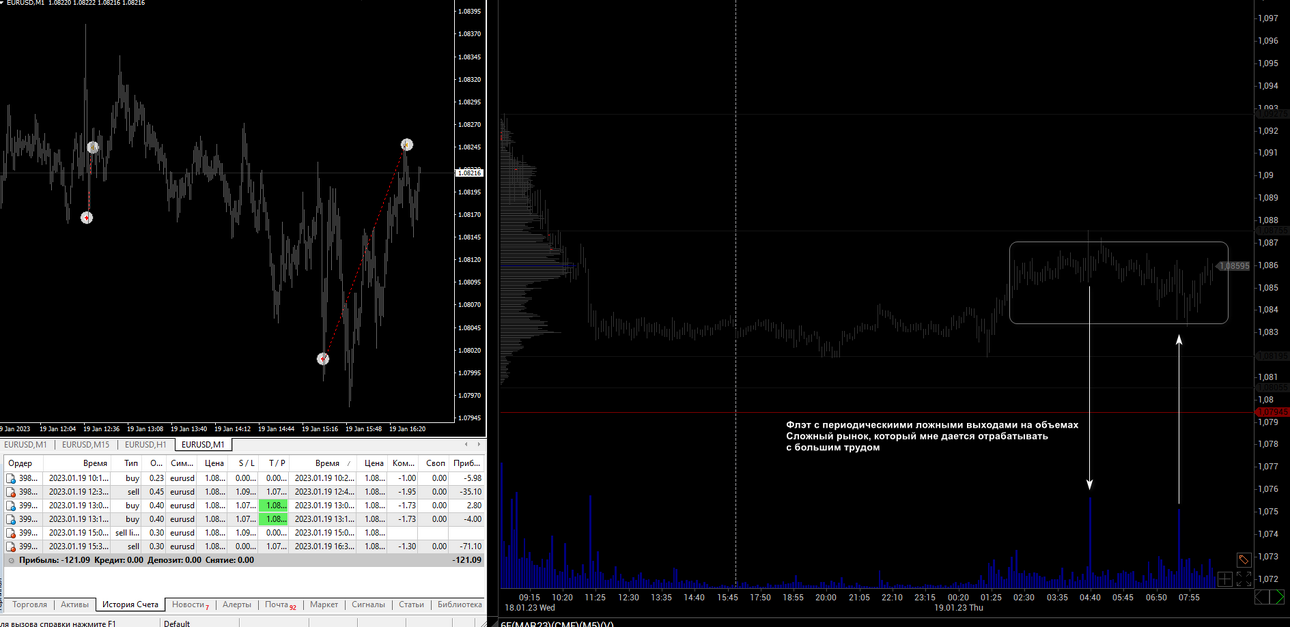The height and width of the screenshot is (627, 1290).
Task: Sort by the S / L column header
Action: click(x=243, y=464)
